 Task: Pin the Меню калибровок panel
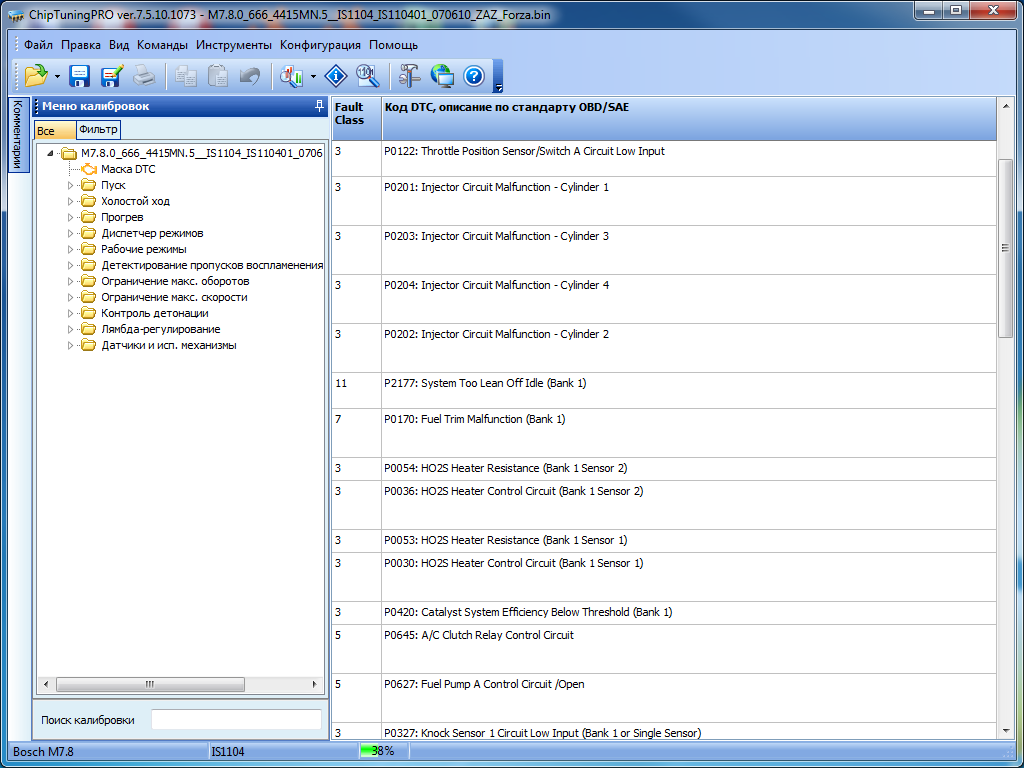click(x=319, y=106)
